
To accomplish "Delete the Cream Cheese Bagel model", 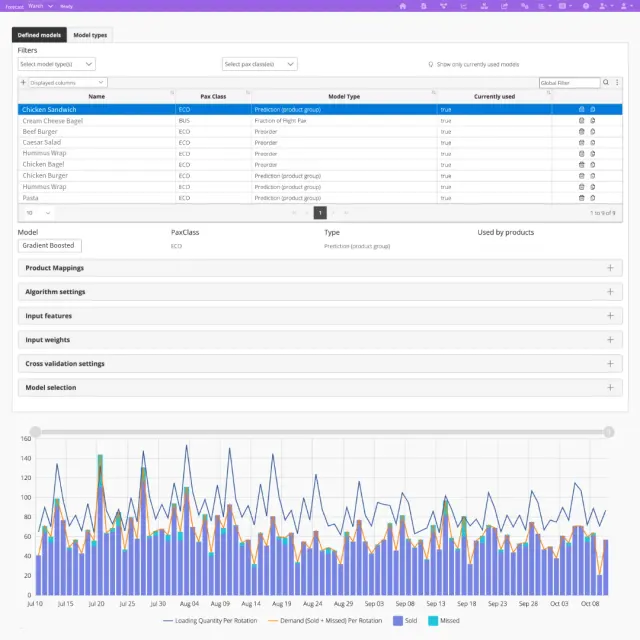I will [x=582, y=120].
